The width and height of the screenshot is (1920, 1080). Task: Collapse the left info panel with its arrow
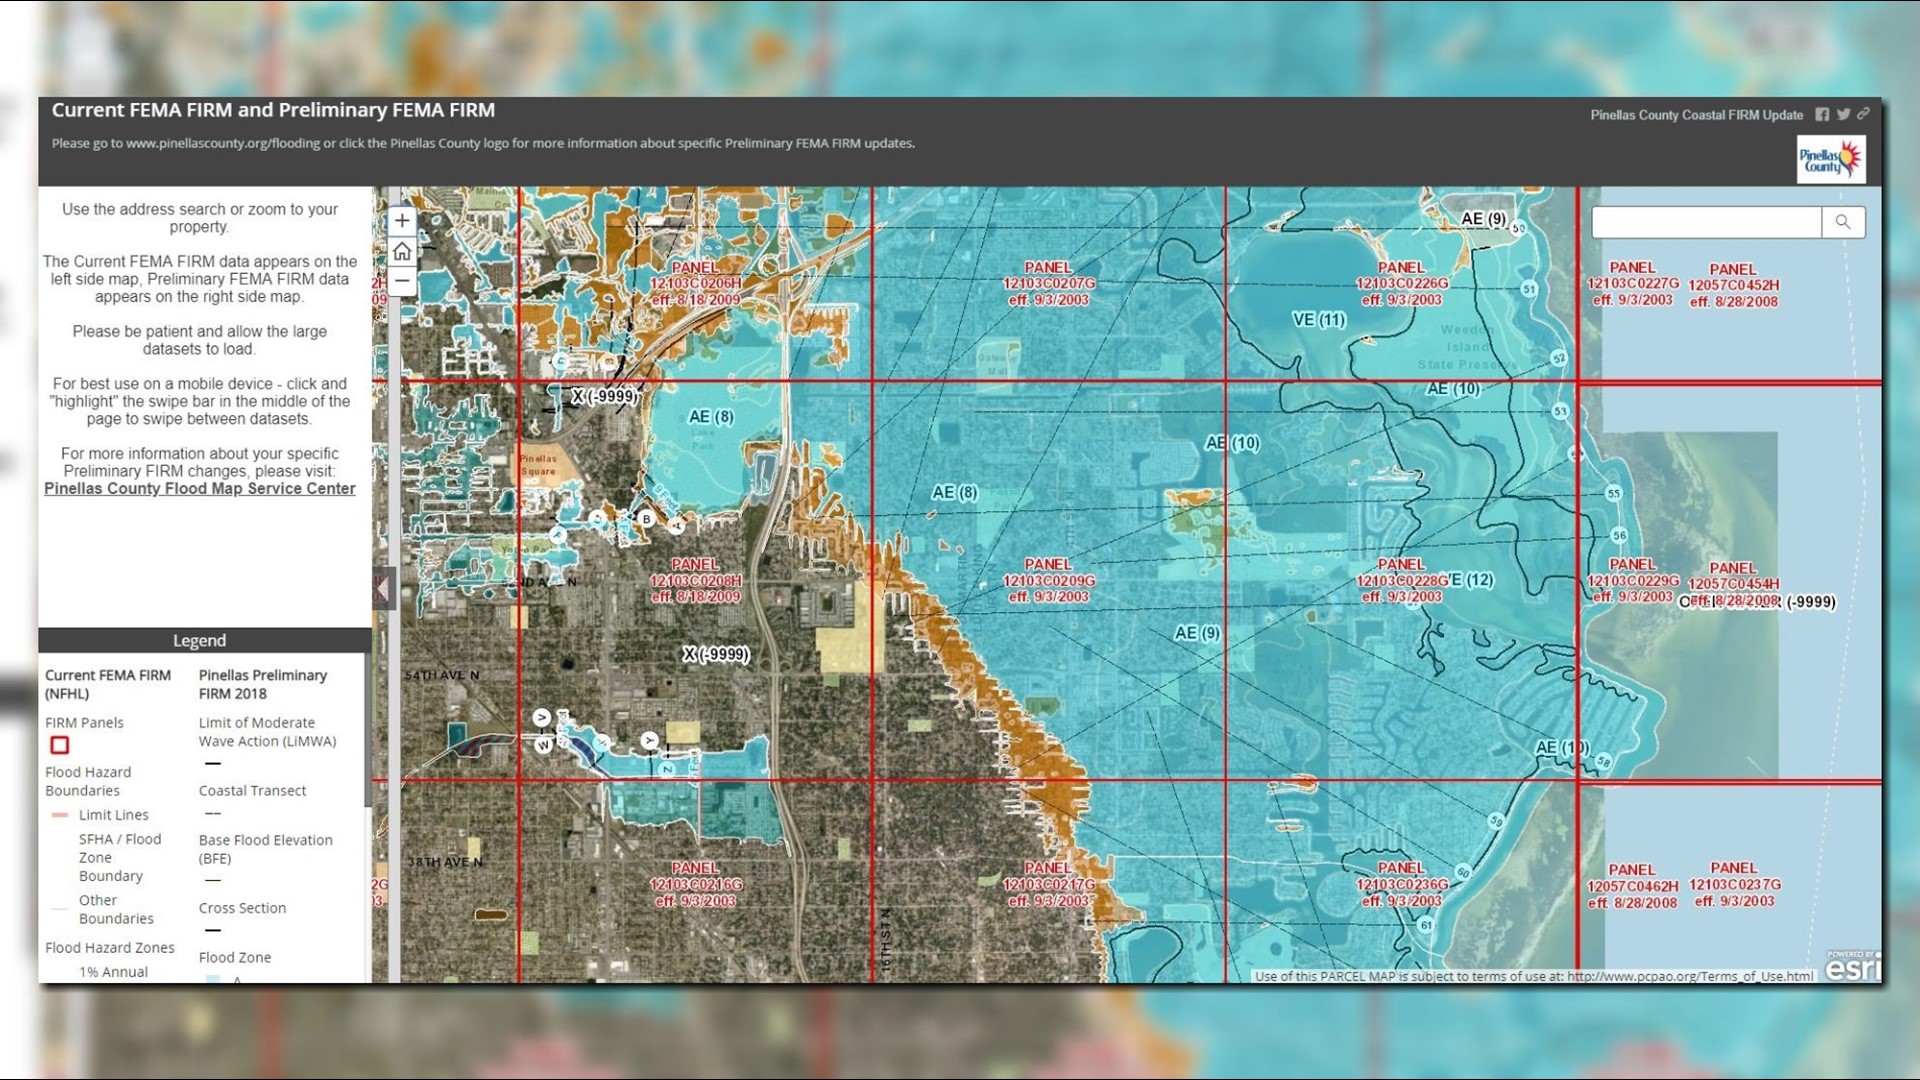[383, 590]
